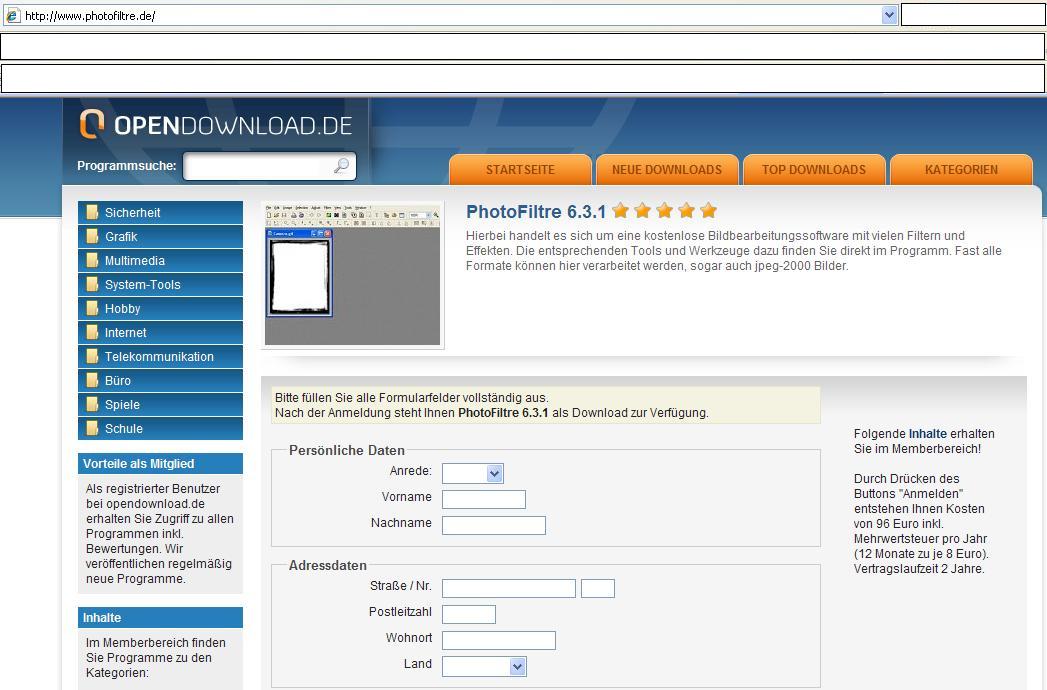
Task: Click the folder icon next to Grafik
Action: pyautogui.click(x=92, y=236)
